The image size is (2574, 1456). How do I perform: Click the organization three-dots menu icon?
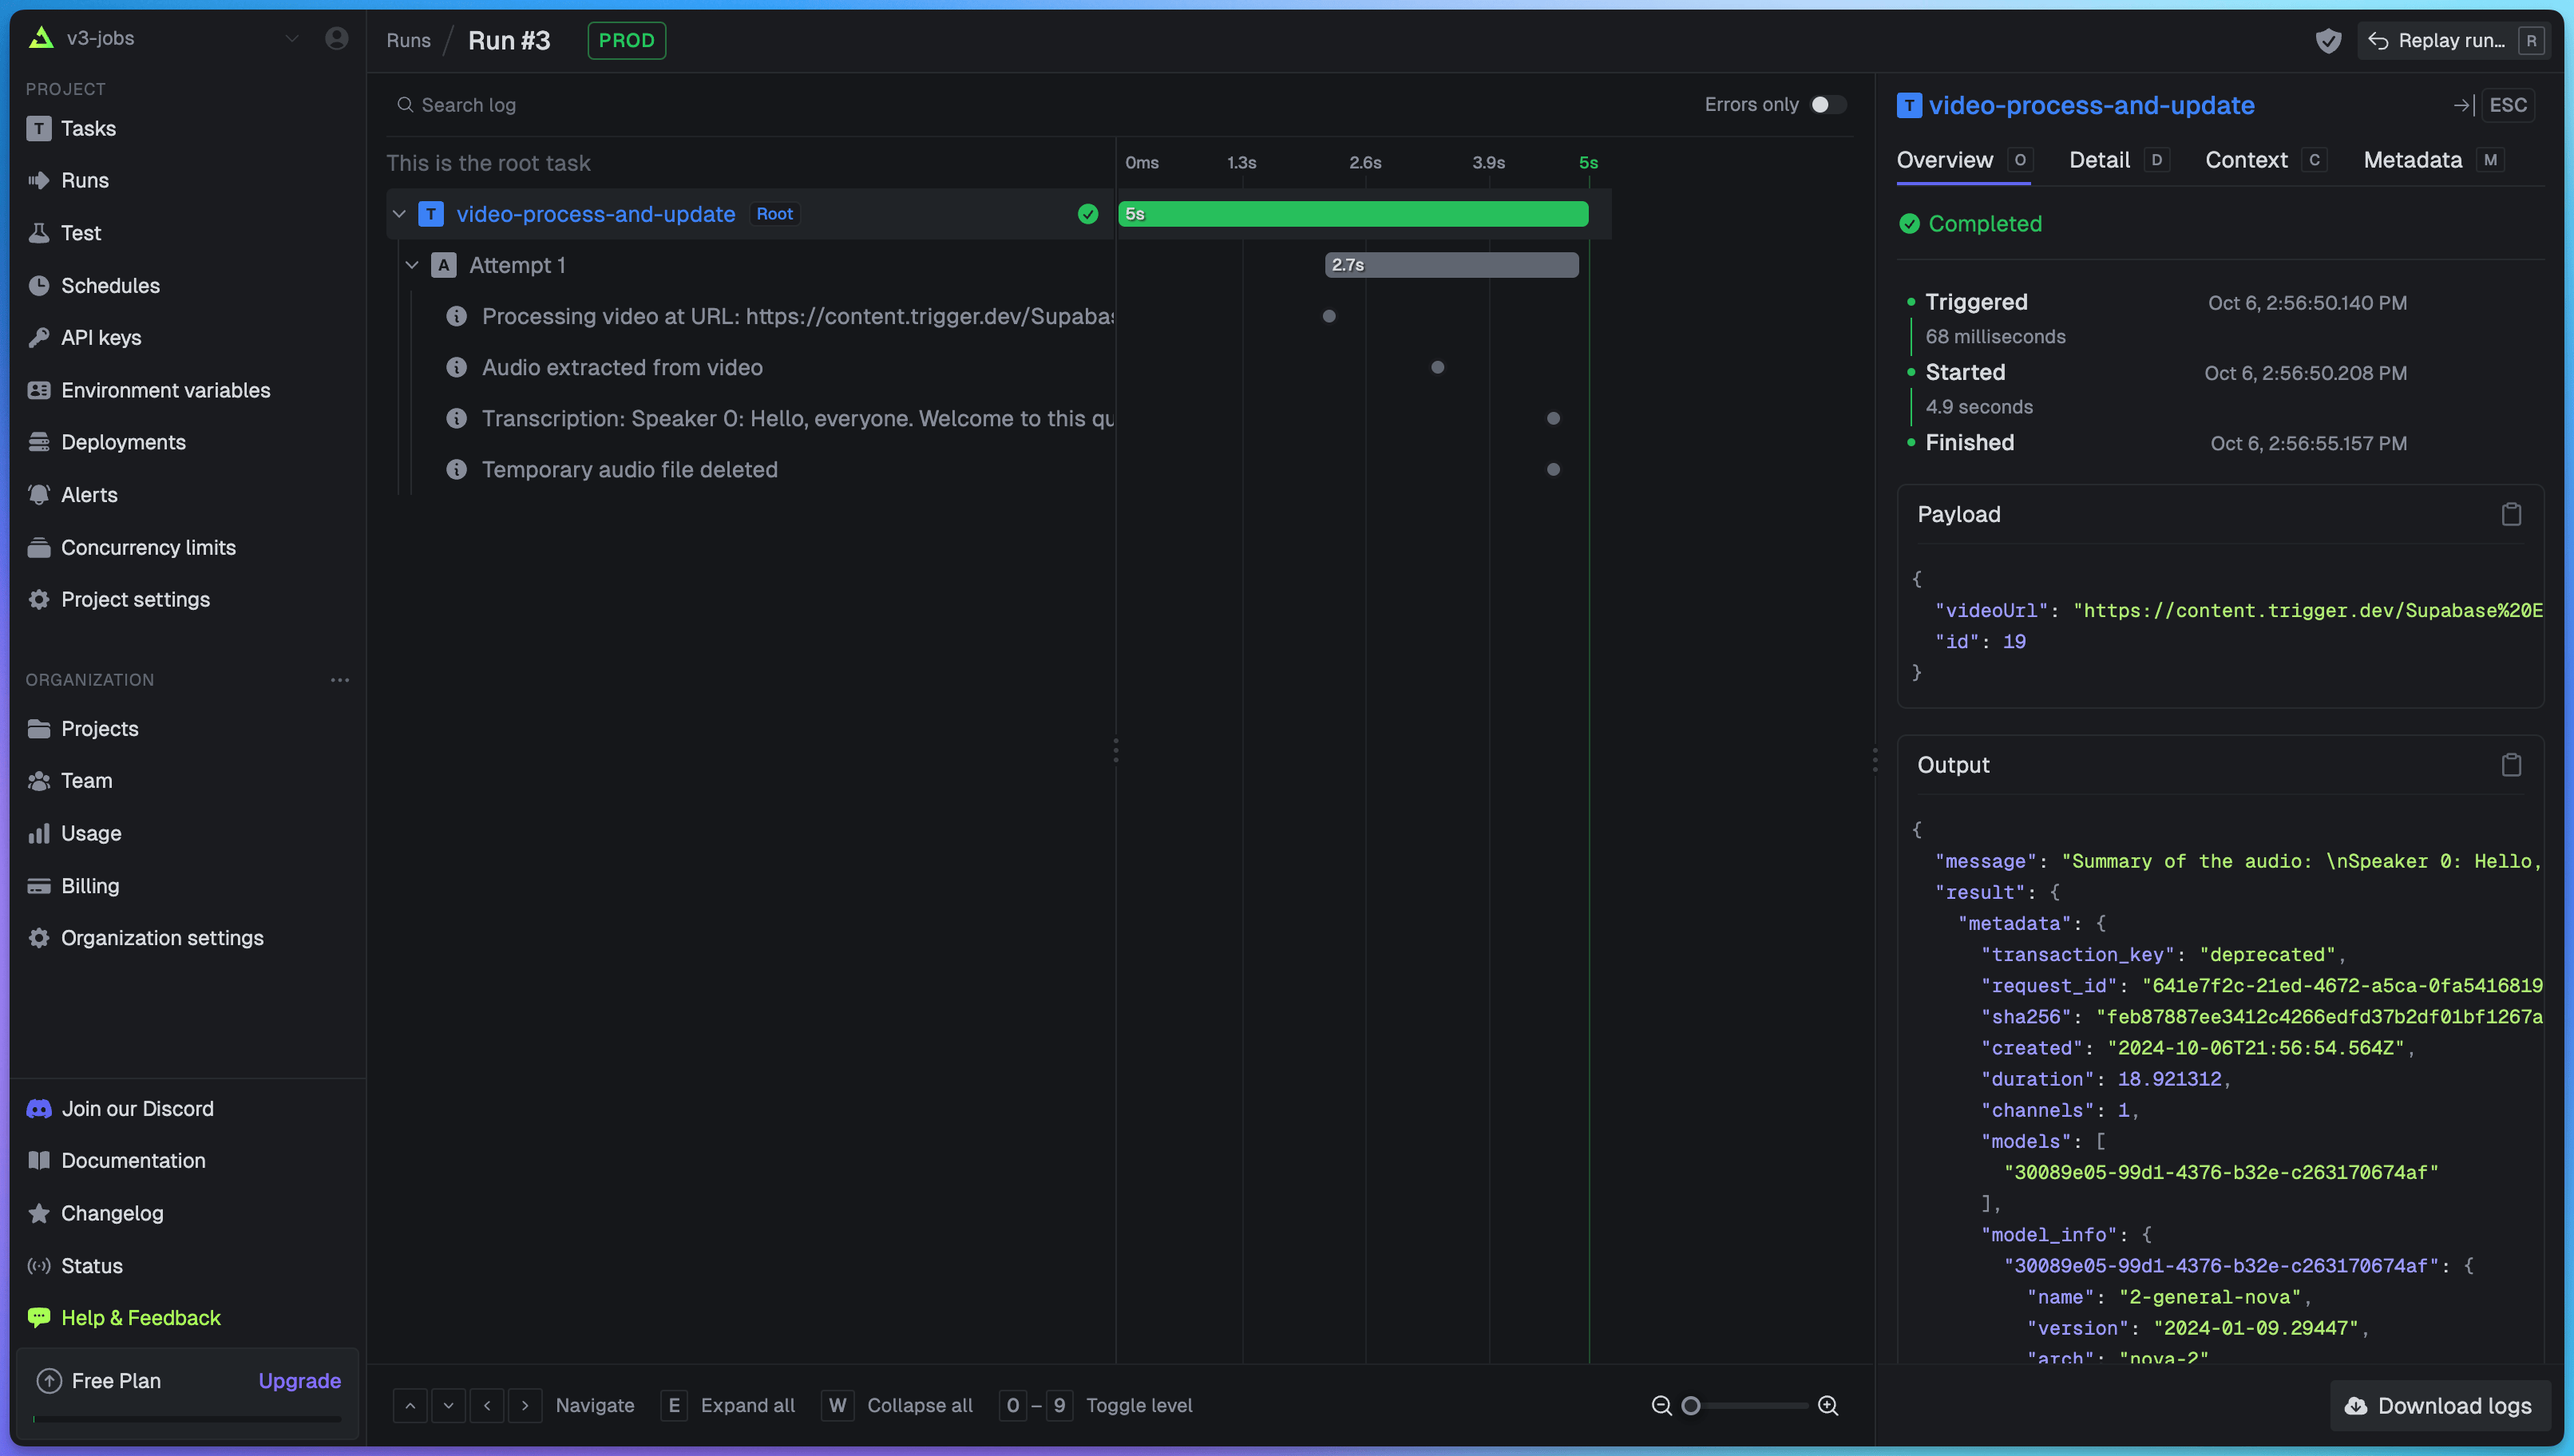pyautogui.click(x=340, y=680)
